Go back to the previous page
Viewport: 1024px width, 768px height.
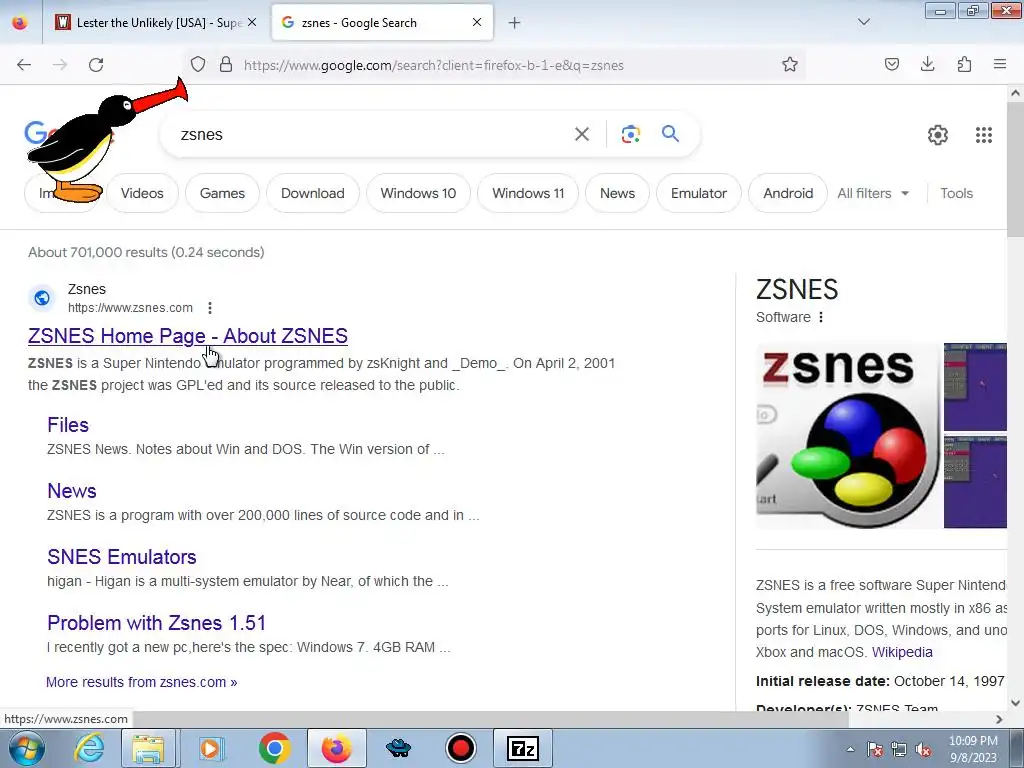(x=24, y=65)
